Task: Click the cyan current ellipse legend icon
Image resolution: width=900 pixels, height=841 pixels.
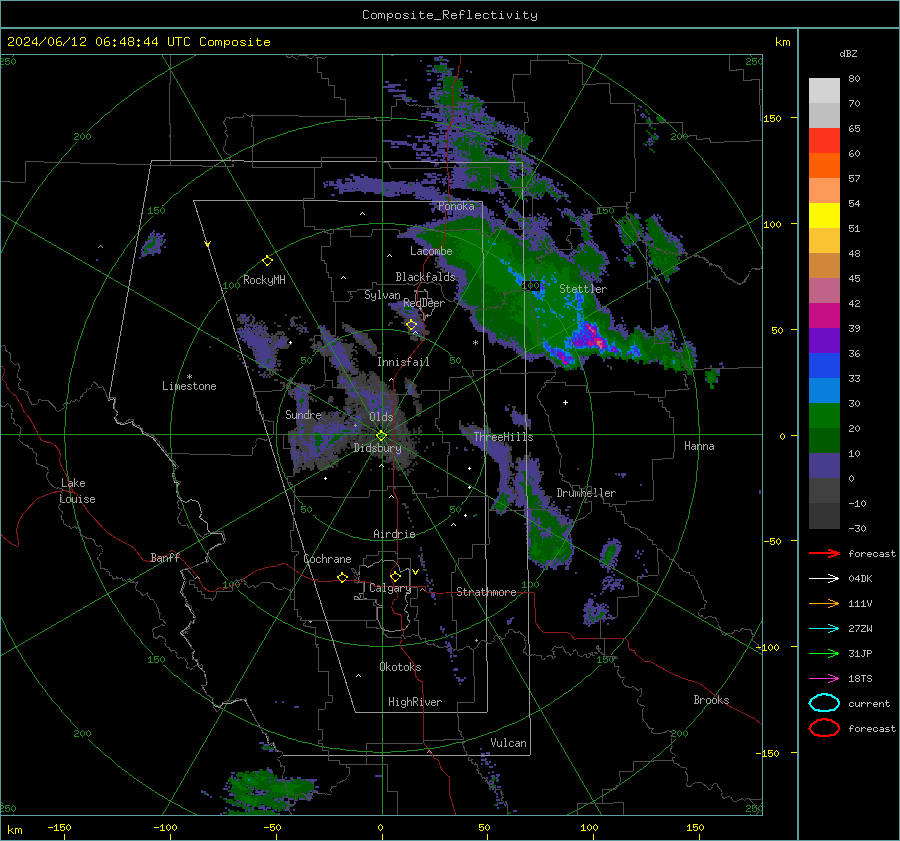Action: 824,703
